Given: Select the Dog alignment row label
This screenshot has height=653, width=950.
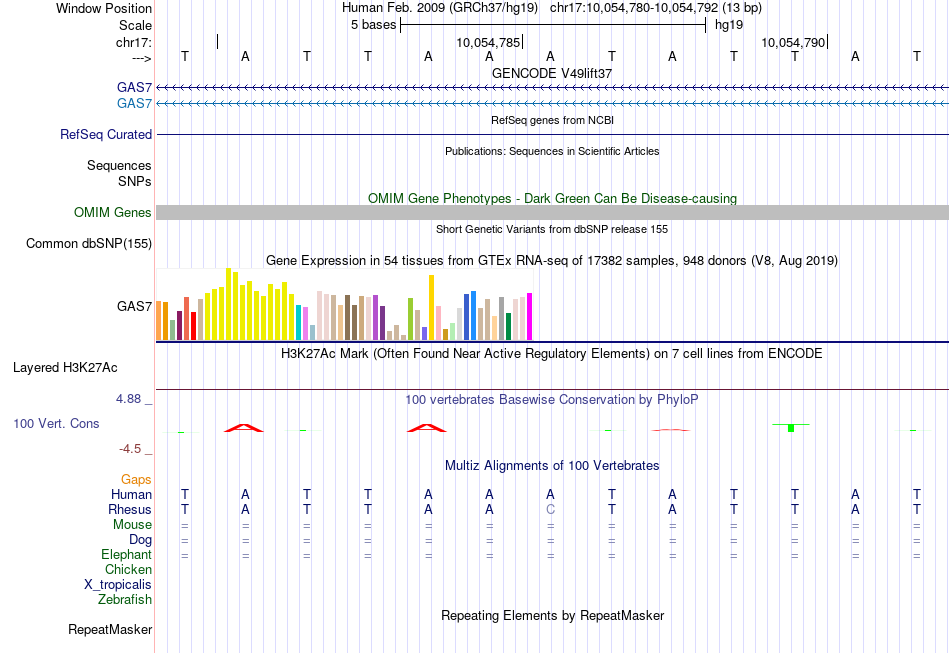Looking at the screenshot, I should [140, 540].
